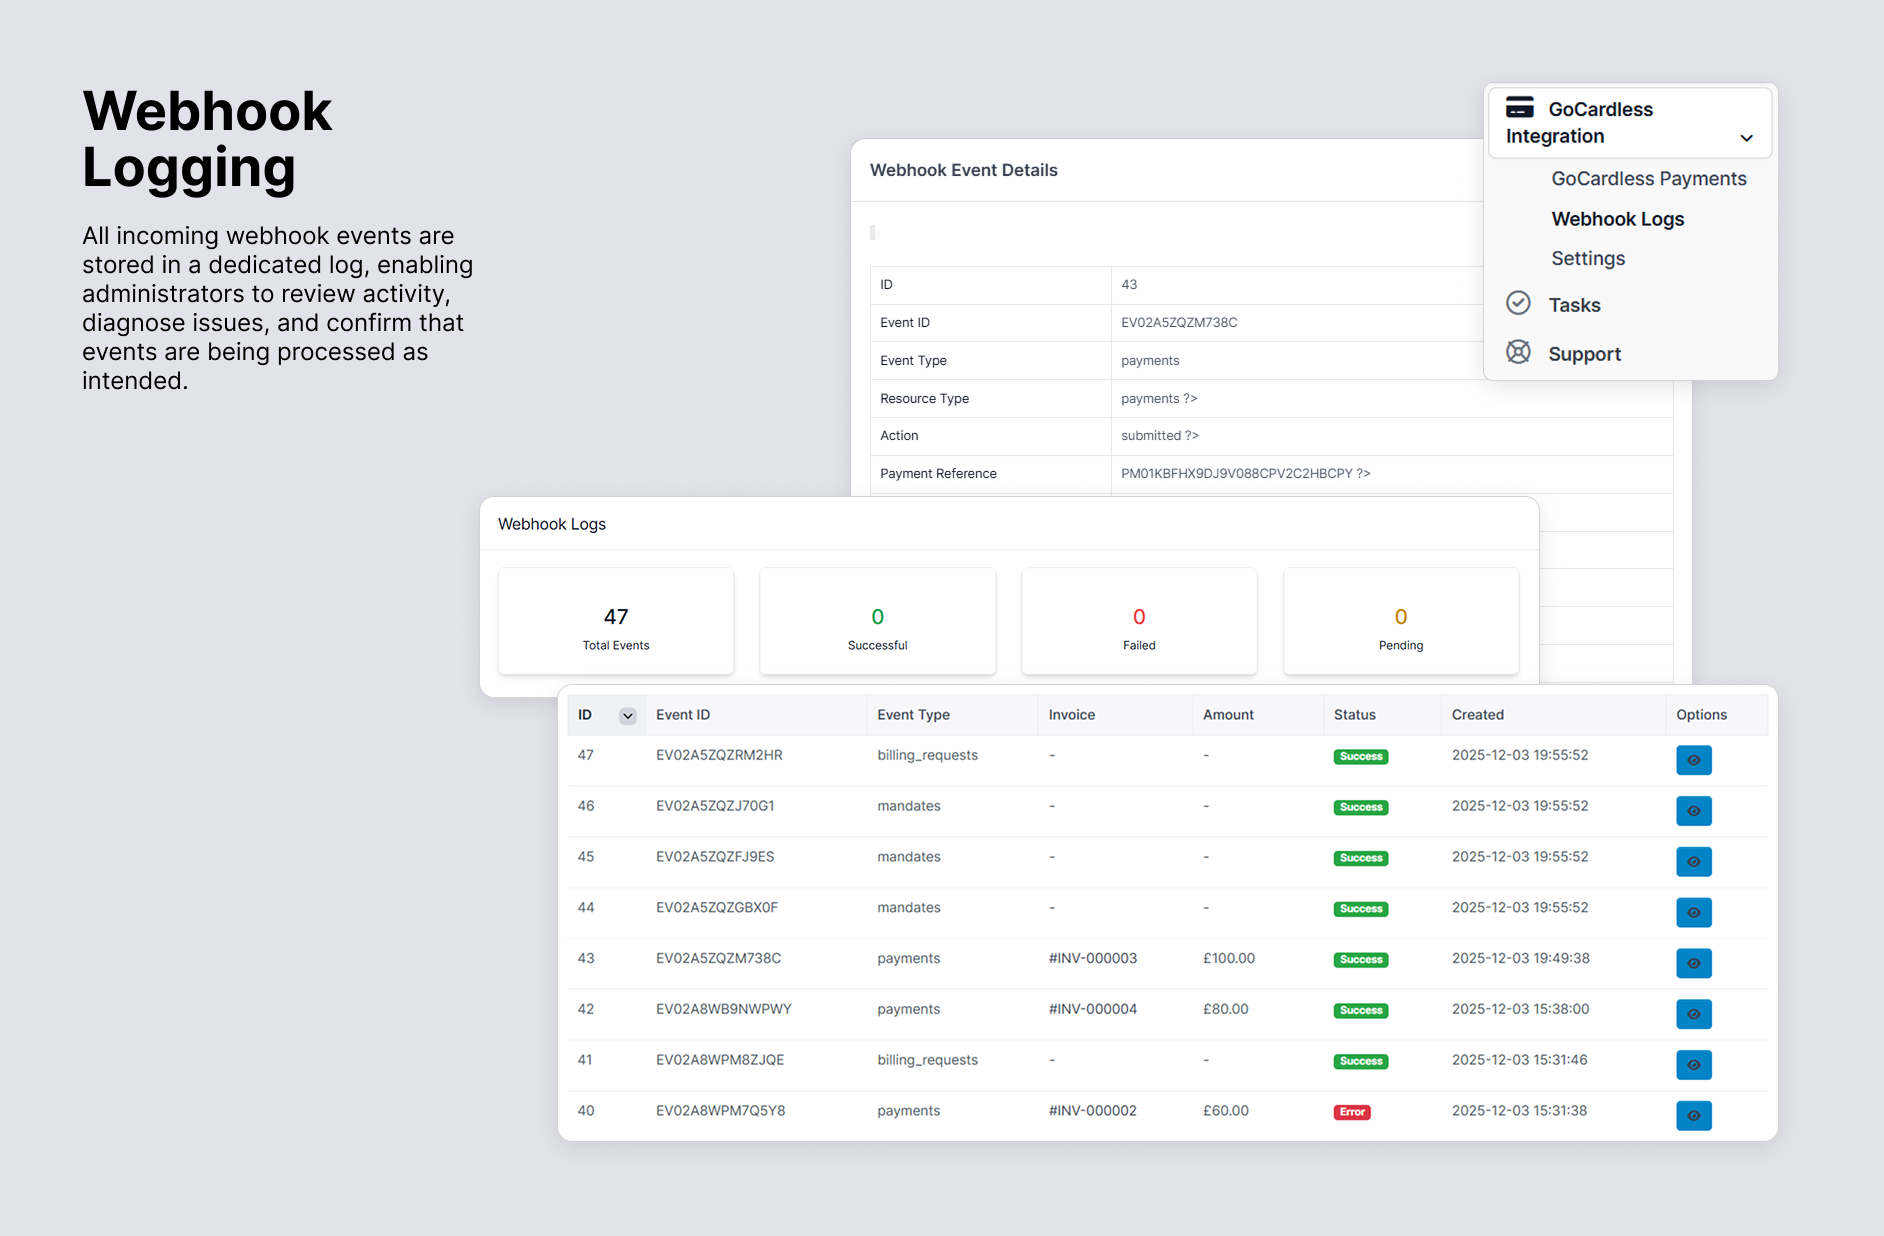The width and height of the screenshot is (1884, 1236).
Task: Open view icon for payments event 43
Action: tap(1693, 964)
